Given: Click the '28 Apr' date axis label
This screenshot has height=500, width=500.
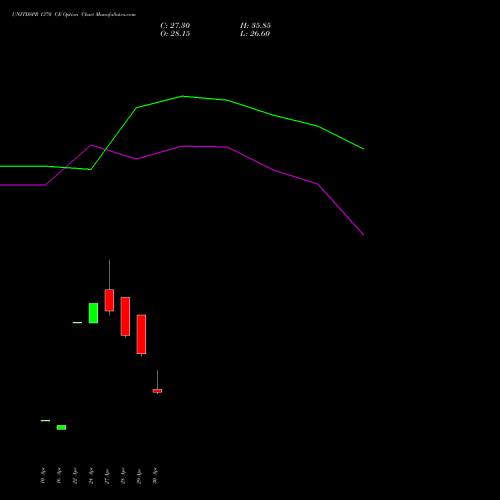Looking at the screenshot, I should [123, 476].
